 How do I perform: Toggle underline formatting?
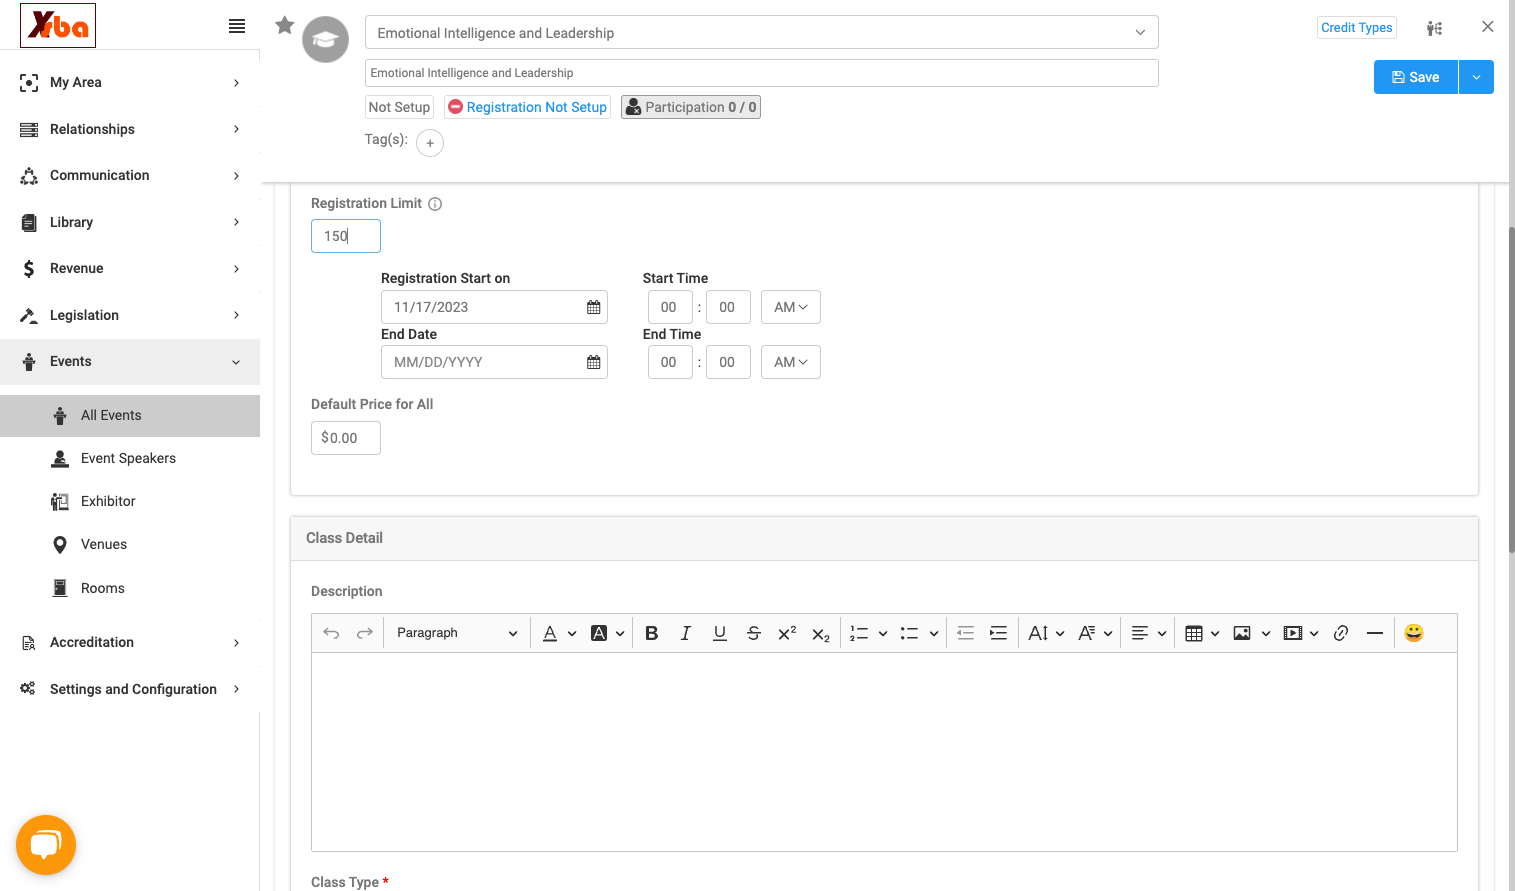720,633
